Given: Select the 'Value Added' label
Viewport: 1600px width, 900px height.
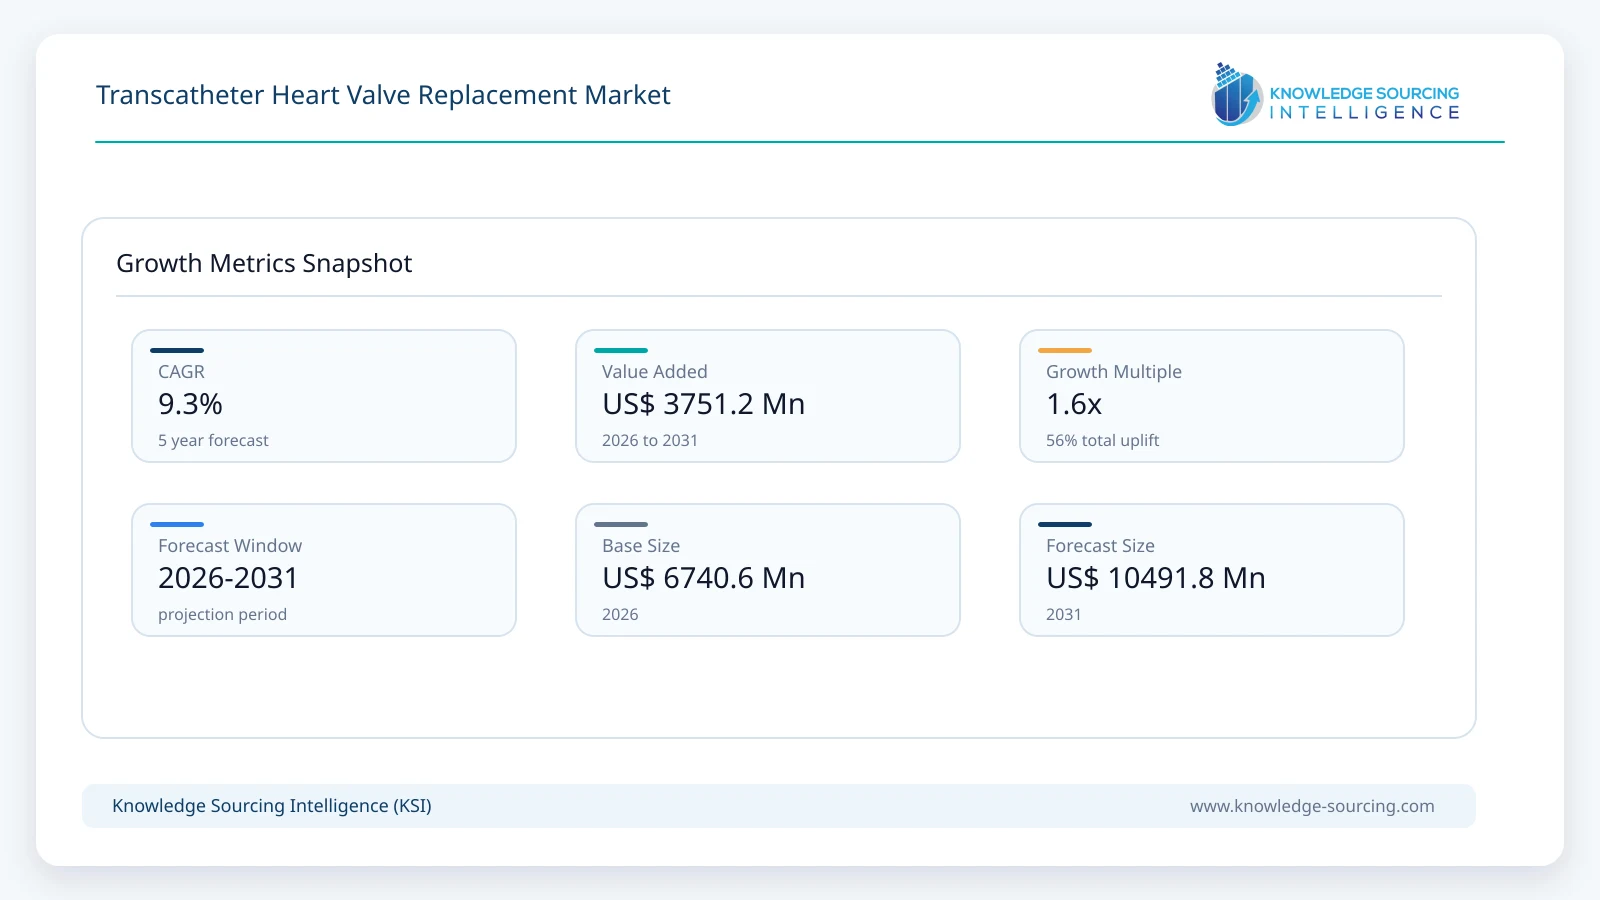Looking at the screenshot, I should pyautogui.click(x=654, y=372).
